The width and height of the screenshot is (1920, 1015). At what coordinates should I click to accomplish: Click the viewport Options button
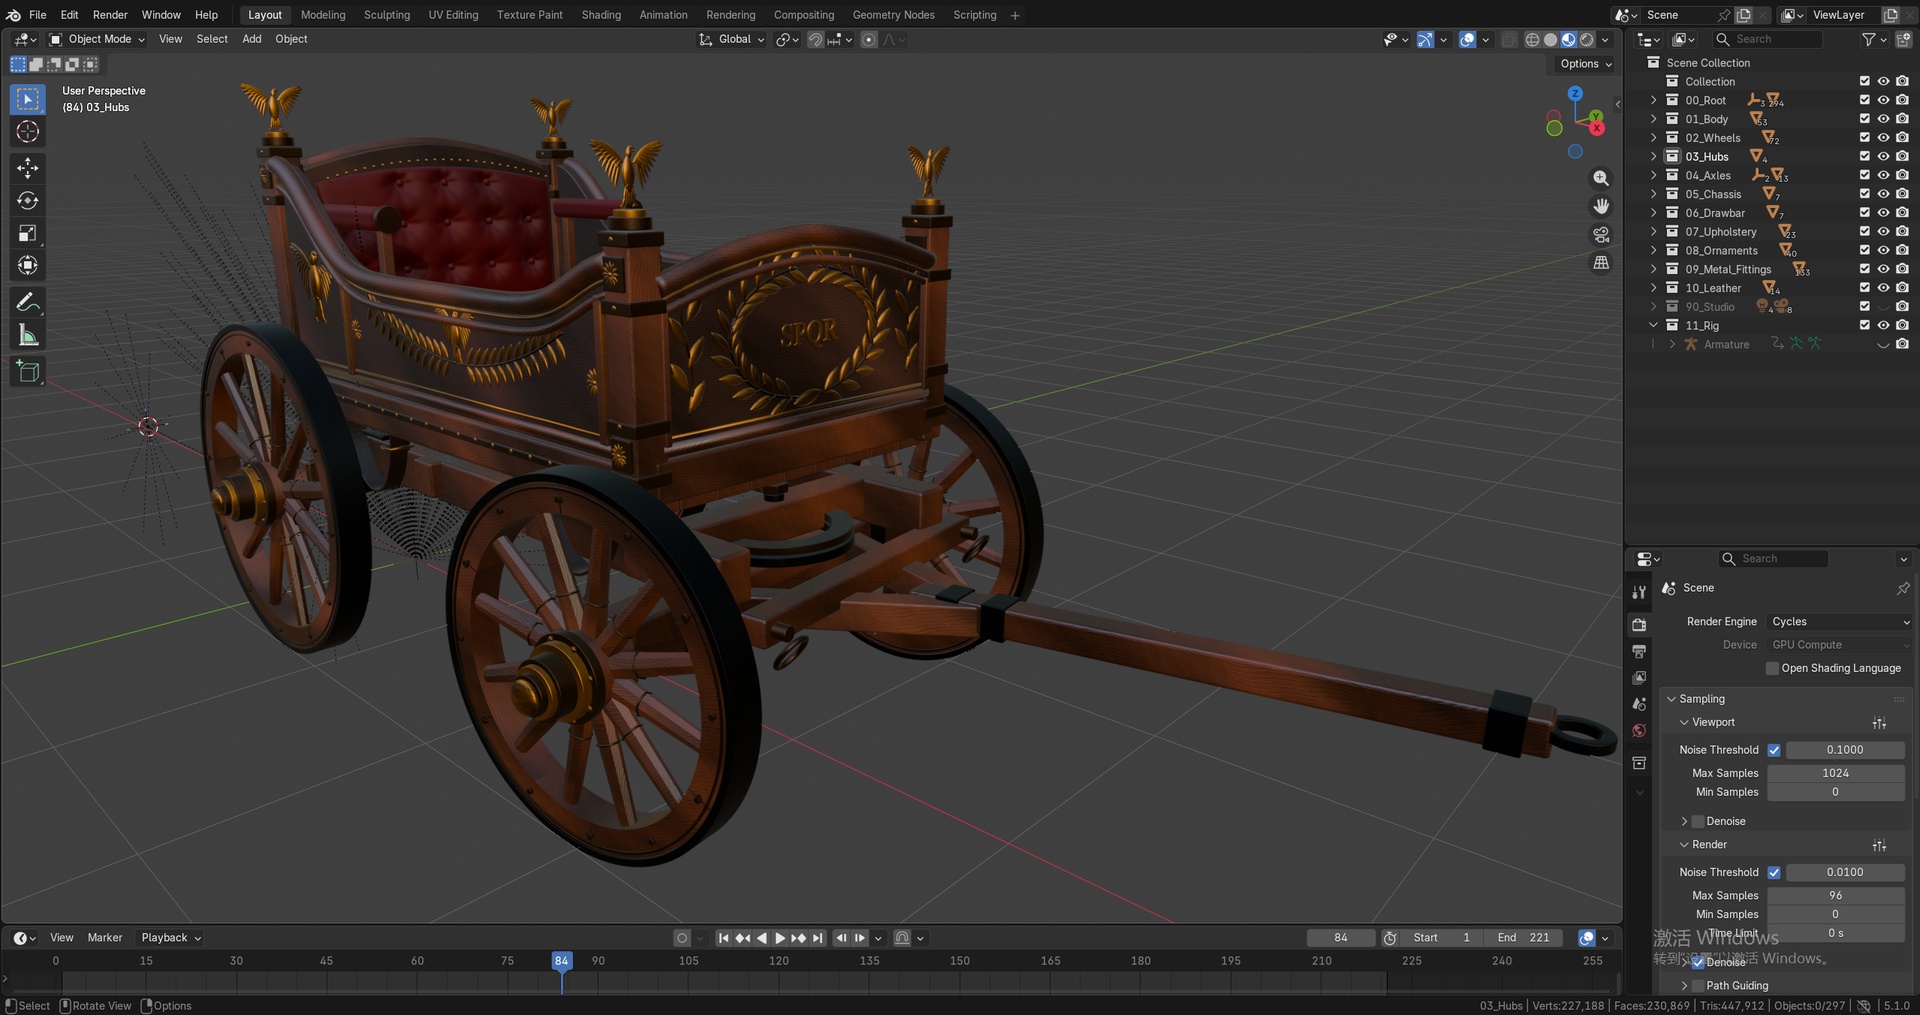click(x=1586, y=64)
